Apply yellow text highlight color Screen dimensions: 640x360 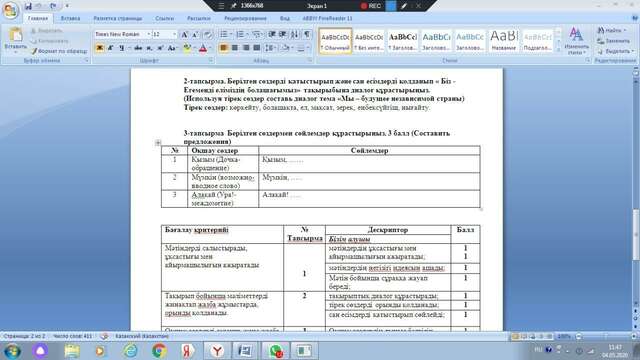click(187, 48)
